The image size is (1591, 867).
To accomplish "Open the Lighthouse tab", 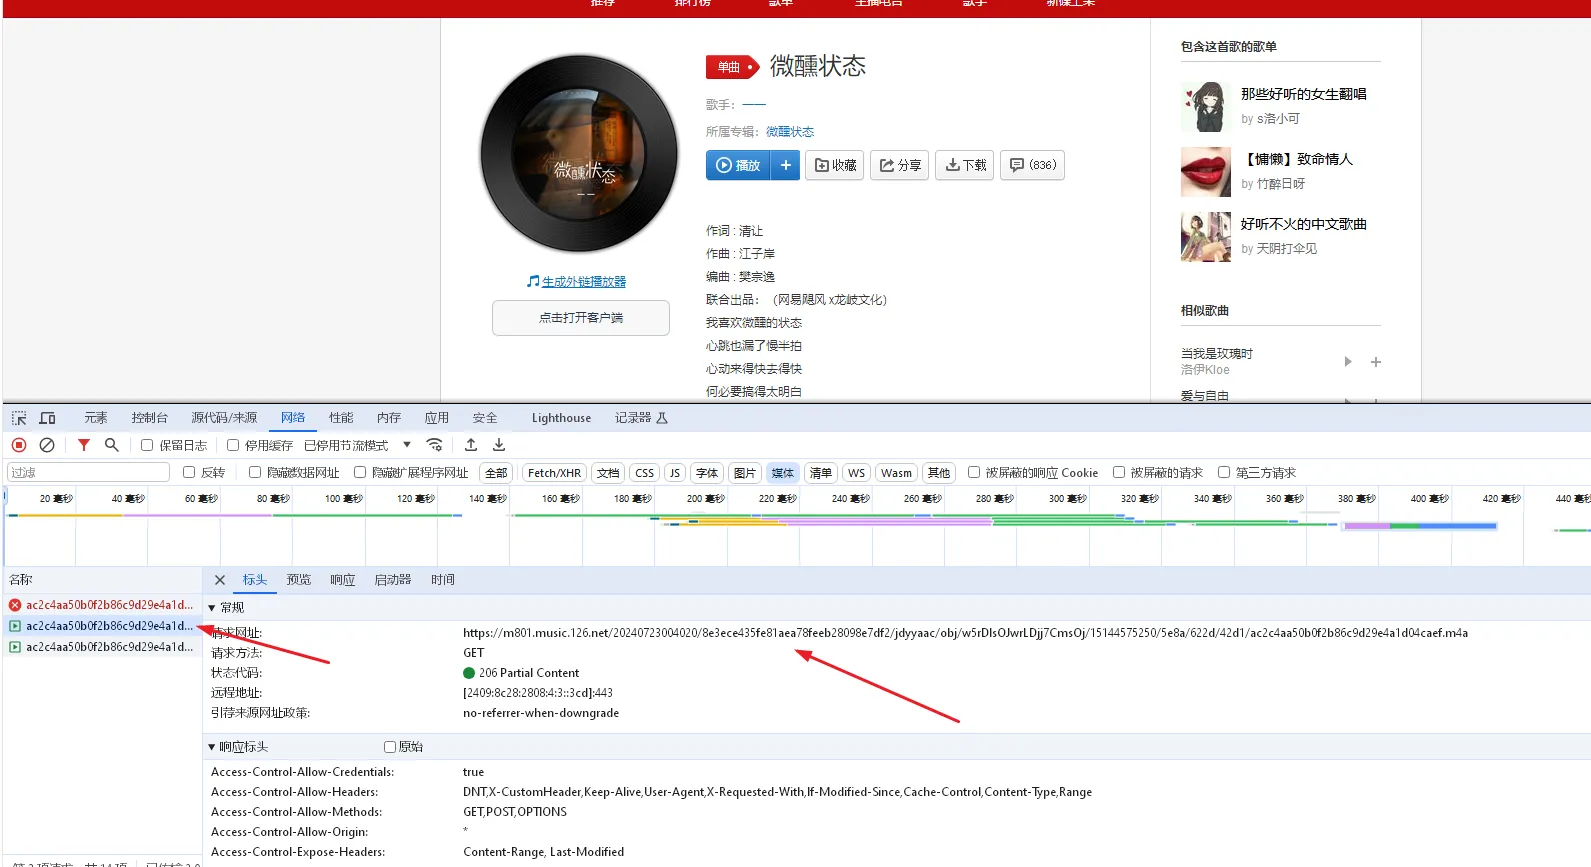I will pos(561,418).
